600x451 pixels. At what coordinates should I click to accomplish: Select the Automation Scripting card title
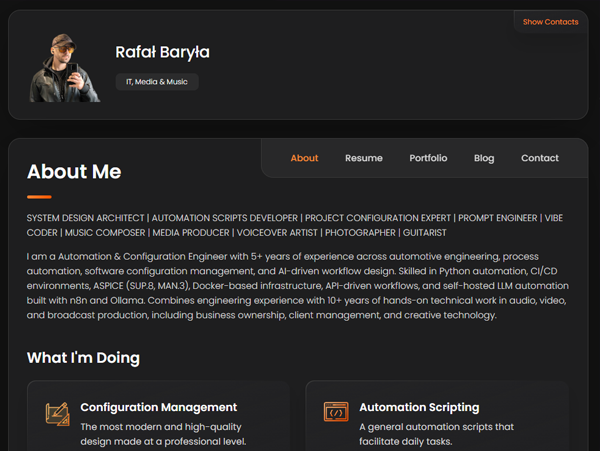[419, 407]
